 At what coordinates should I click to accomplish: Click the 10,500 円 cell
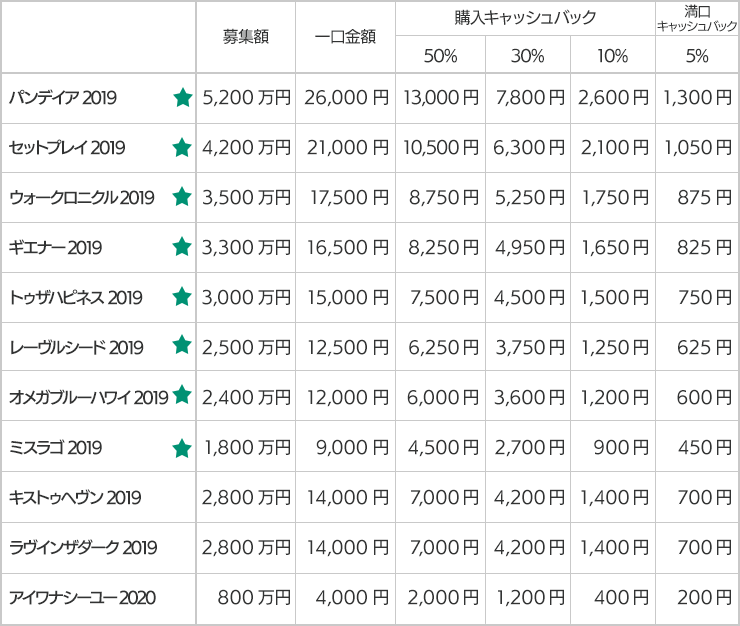441,148
